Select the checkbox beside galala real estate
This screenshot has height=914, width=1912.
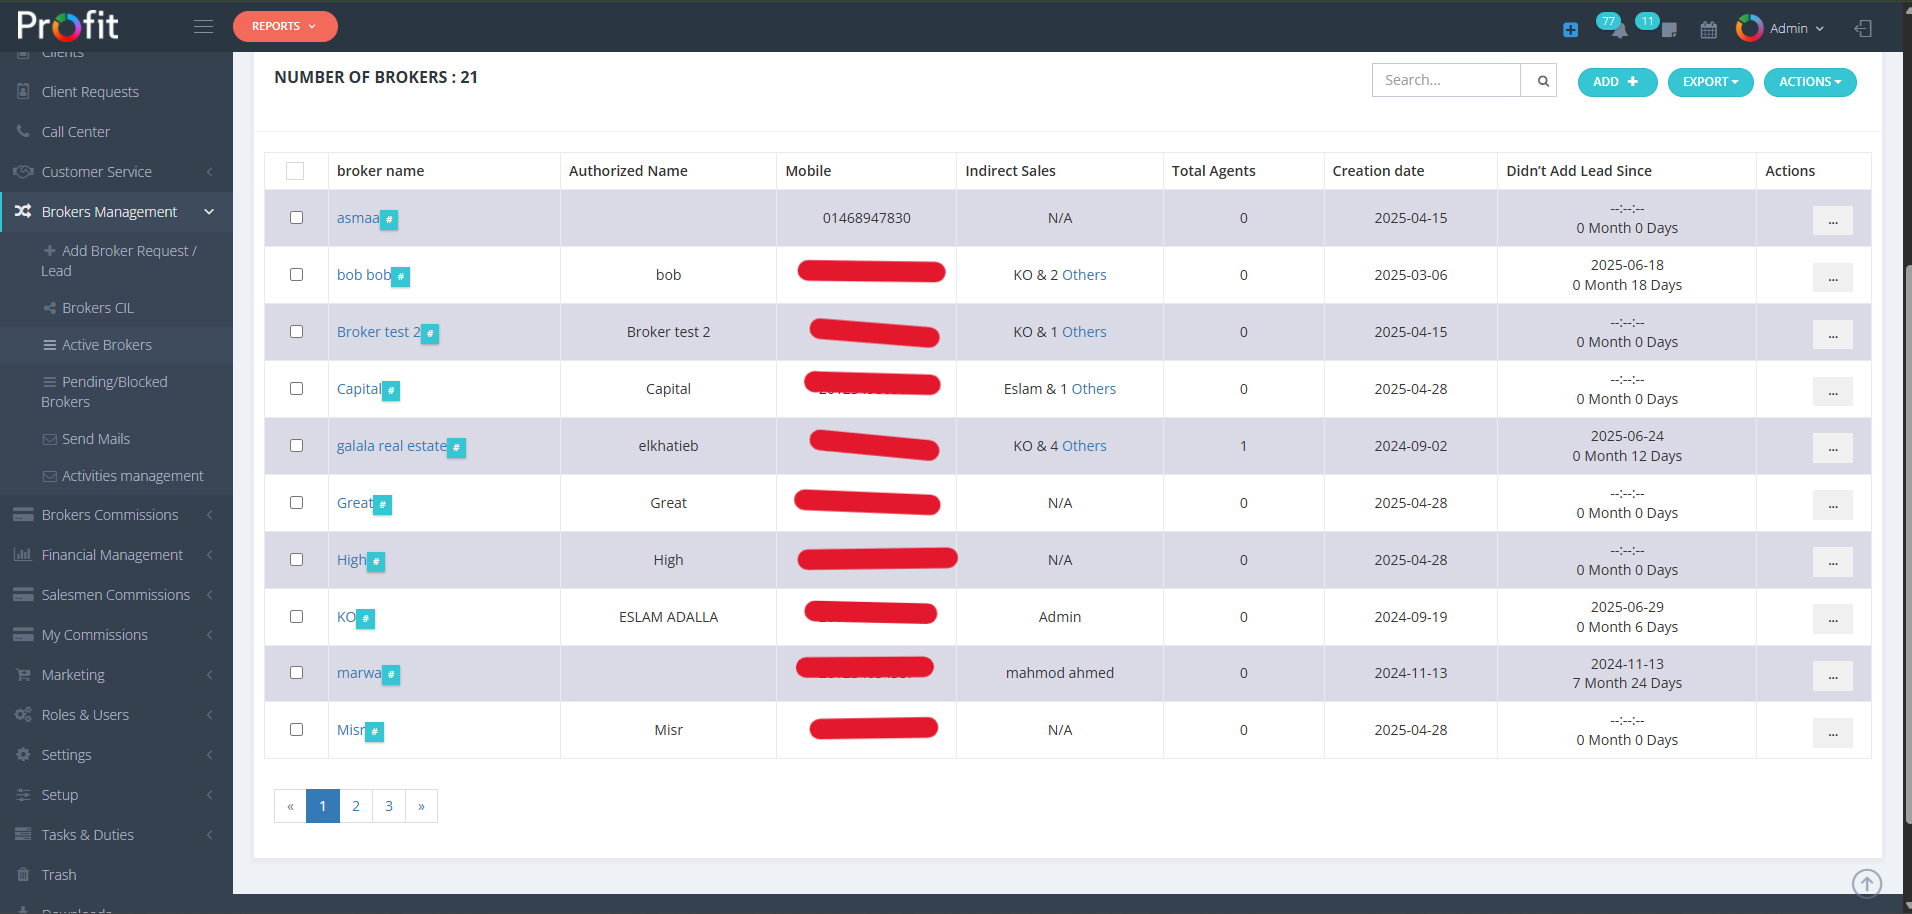(296, 446)
